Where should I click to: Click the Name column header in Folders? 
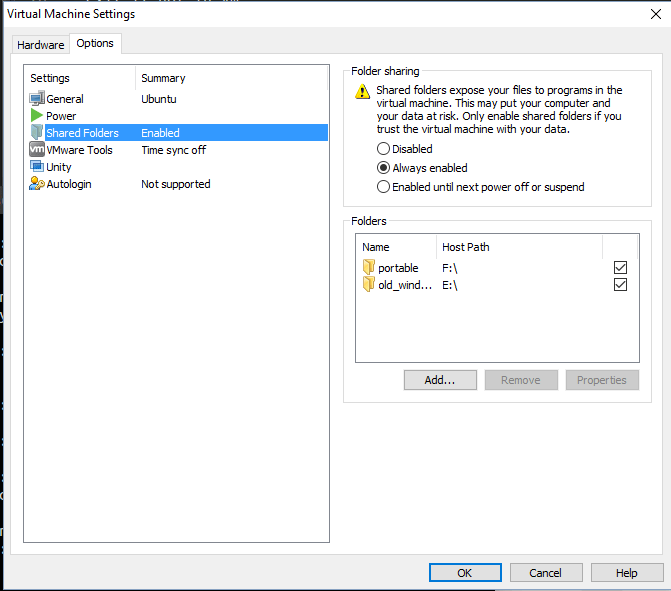[x=396, y=247]
